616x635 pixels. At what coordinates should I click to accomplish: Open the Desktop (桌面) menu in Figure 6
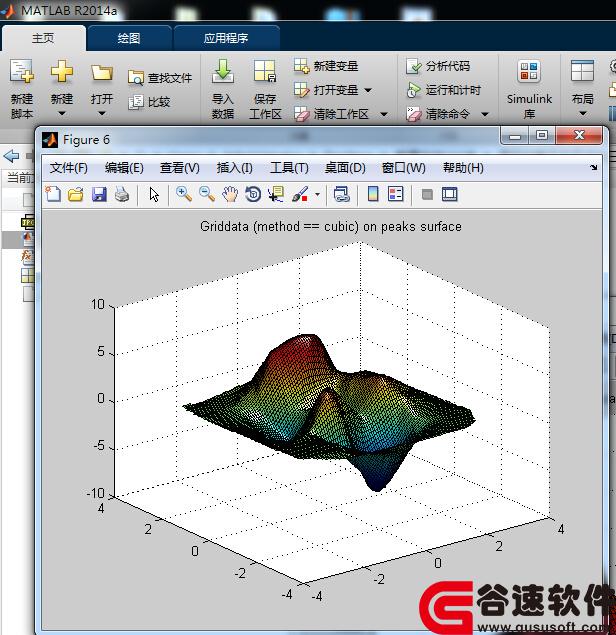click(345, 168)
